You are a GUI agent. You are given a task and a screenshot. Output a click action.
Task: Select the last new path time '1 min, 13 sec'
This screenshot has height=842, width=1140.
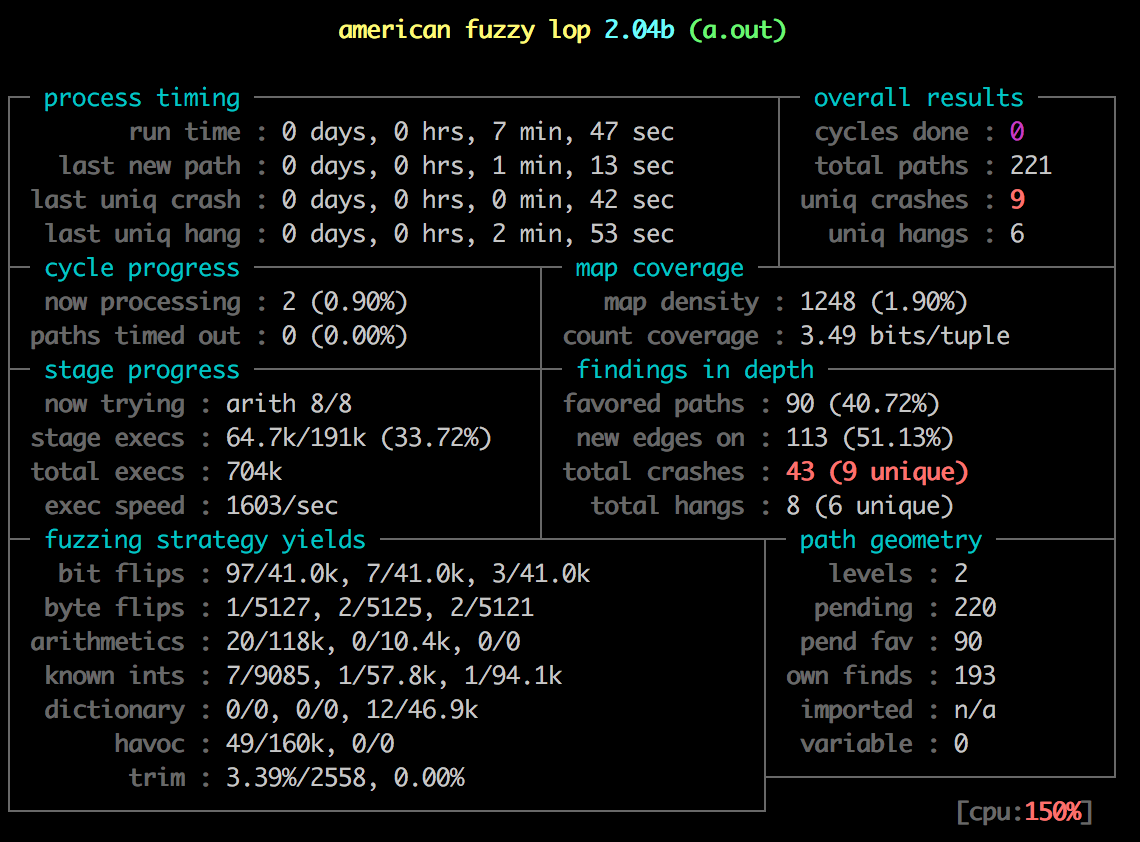(583, 167)
